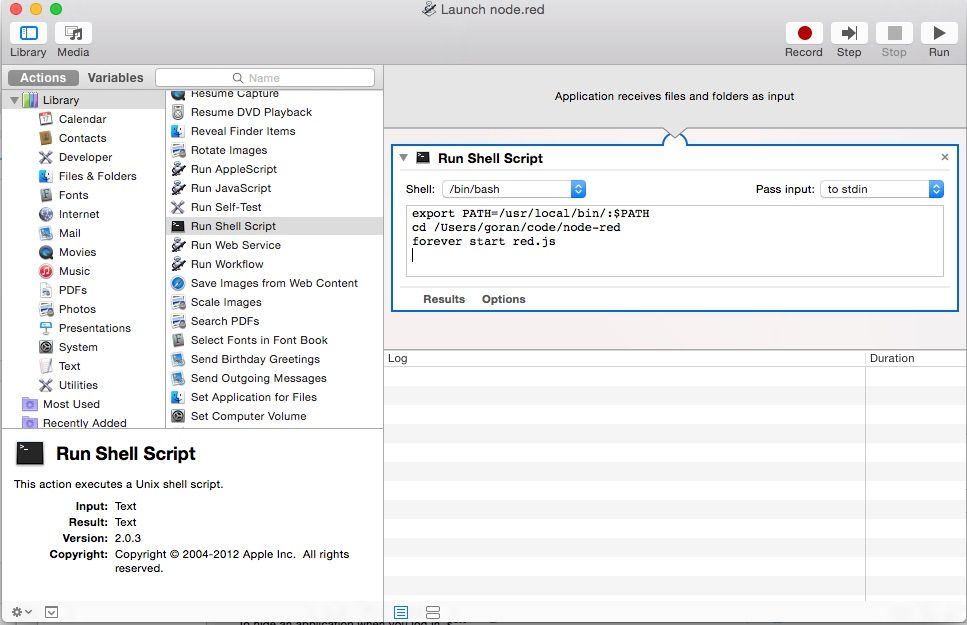Select the Developer category icon
Viewport: 967px width, 625px height.
(x=46, y=157)
